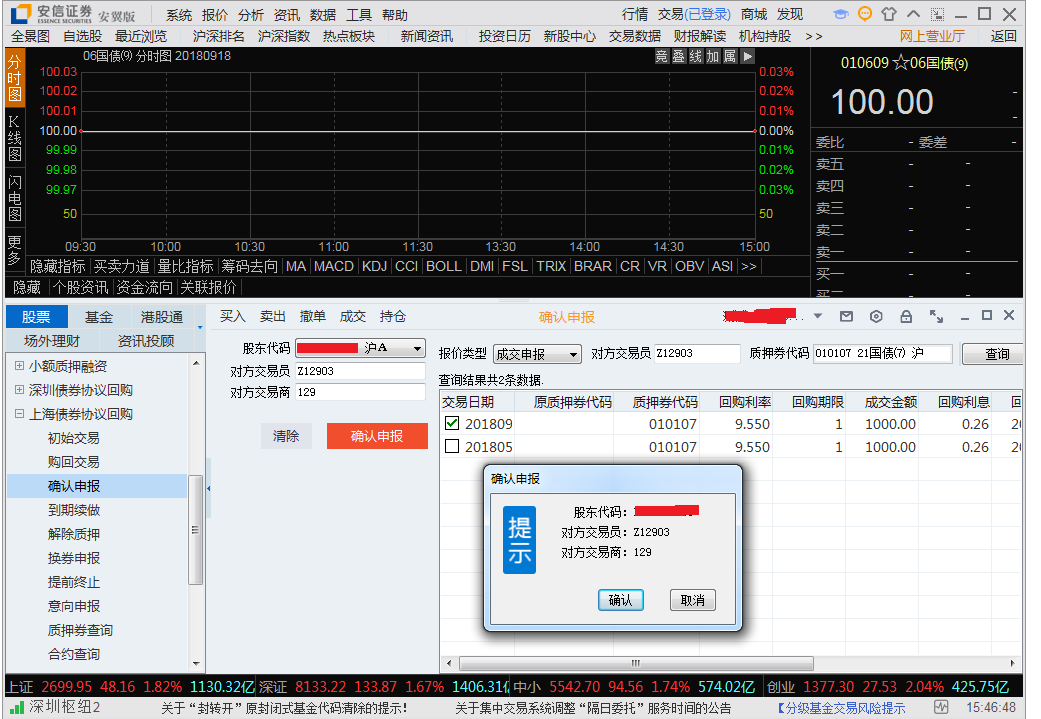Collapse the toolbar with the up chevron
1041x719 pixels.
(914, 14)
